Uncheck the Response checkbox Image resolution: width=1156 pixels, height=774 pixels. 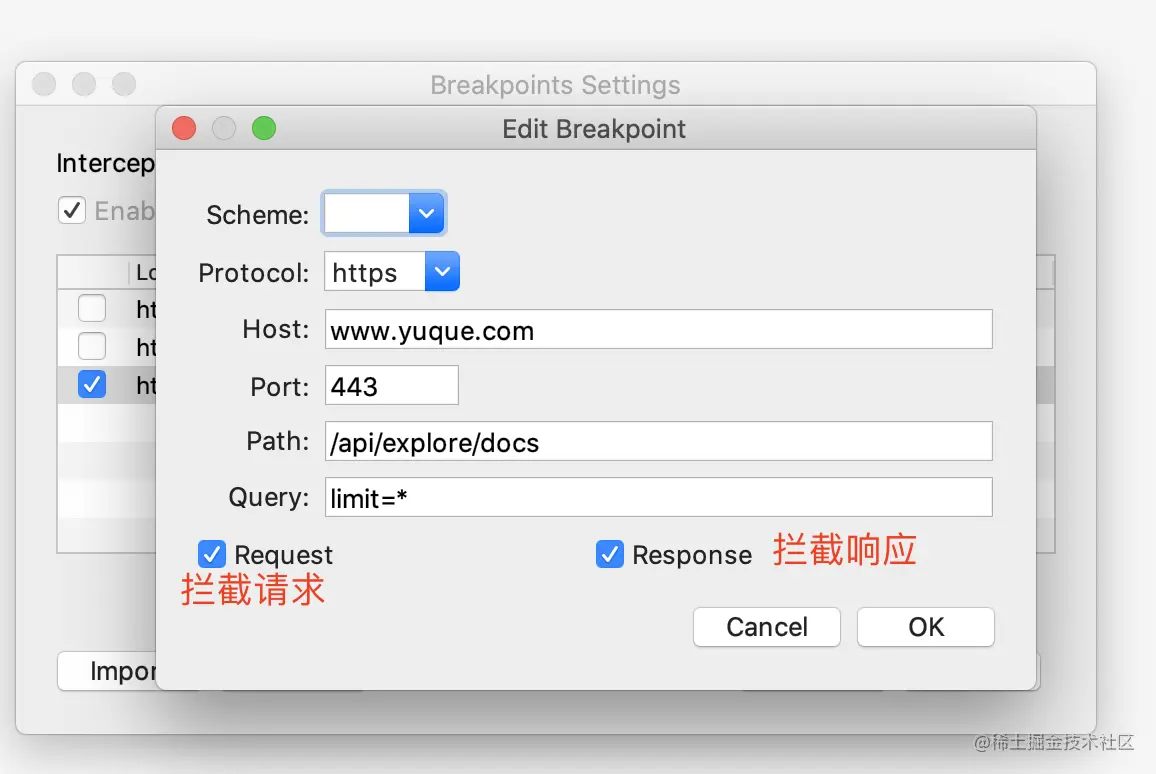[x=610, y=554]
